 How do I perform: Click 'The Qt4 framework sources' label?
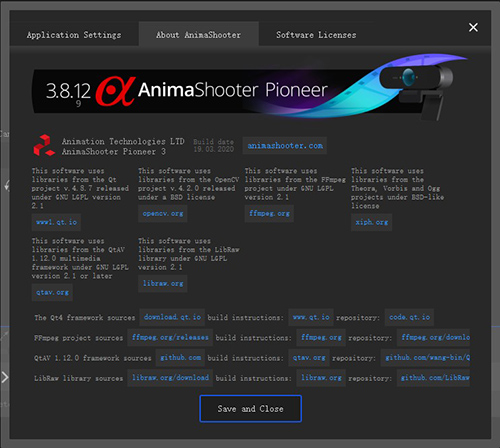point(85,317)
